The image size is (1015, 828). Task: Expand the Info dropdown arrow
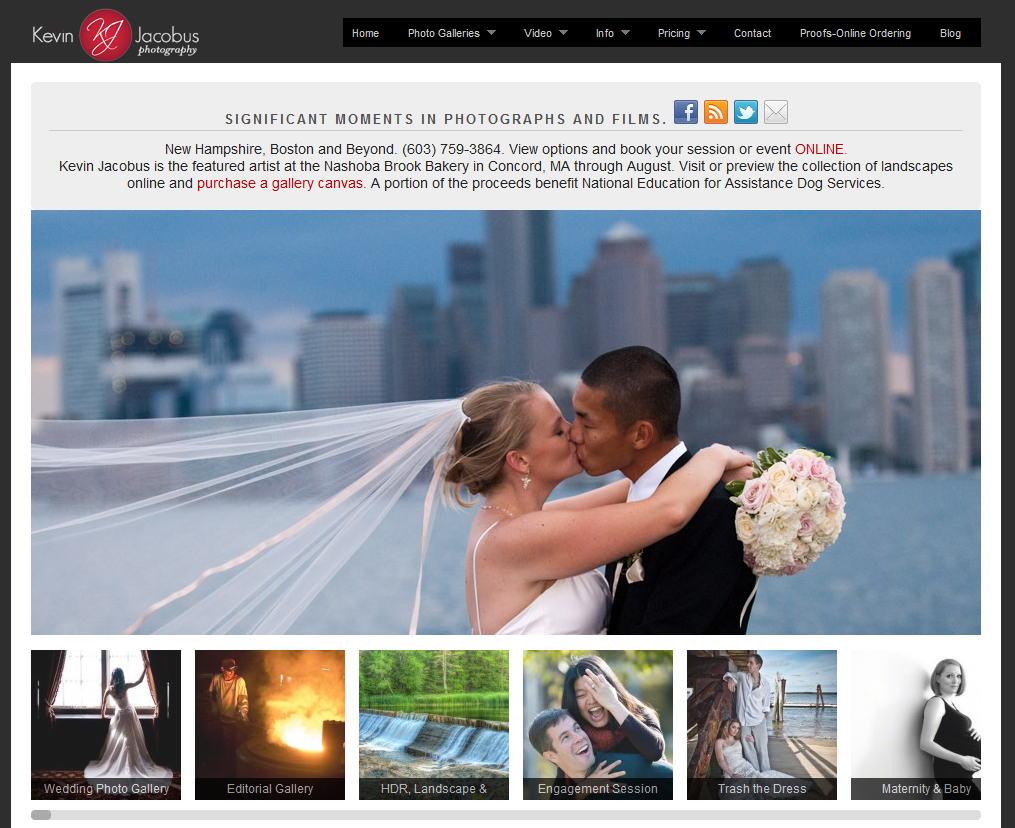625,32
